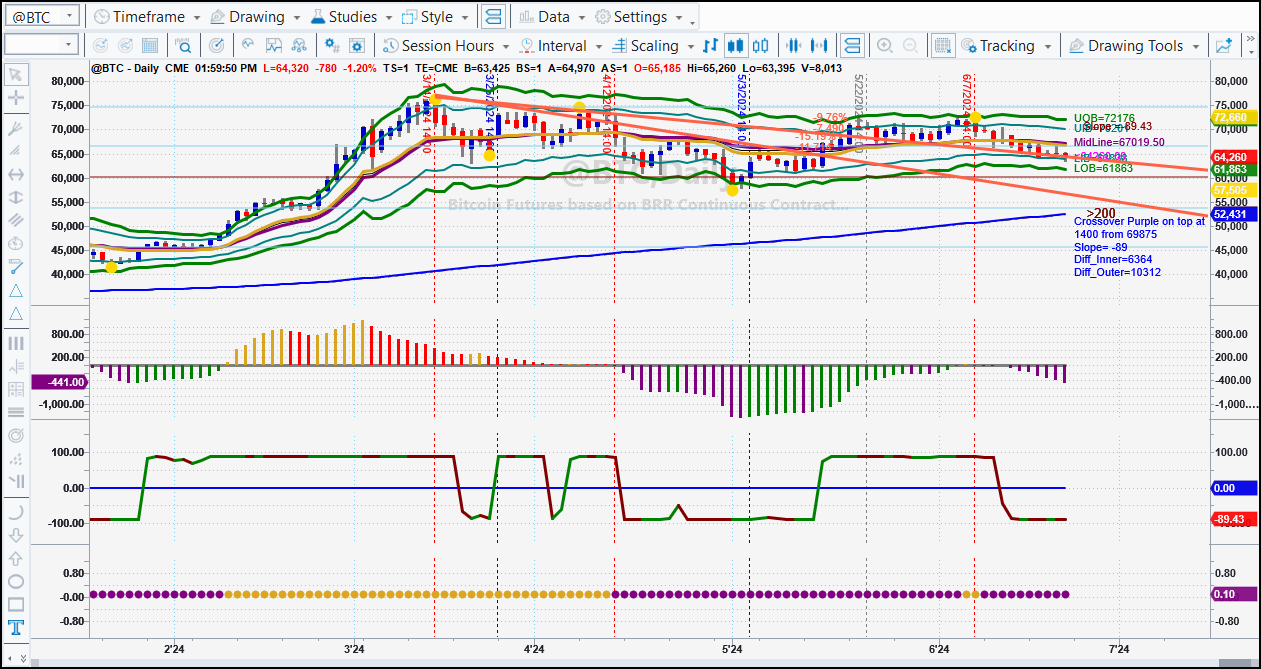Screen dimensions: 1261x669
Task: Select the rectangle drawing tool
Action: 15,604
